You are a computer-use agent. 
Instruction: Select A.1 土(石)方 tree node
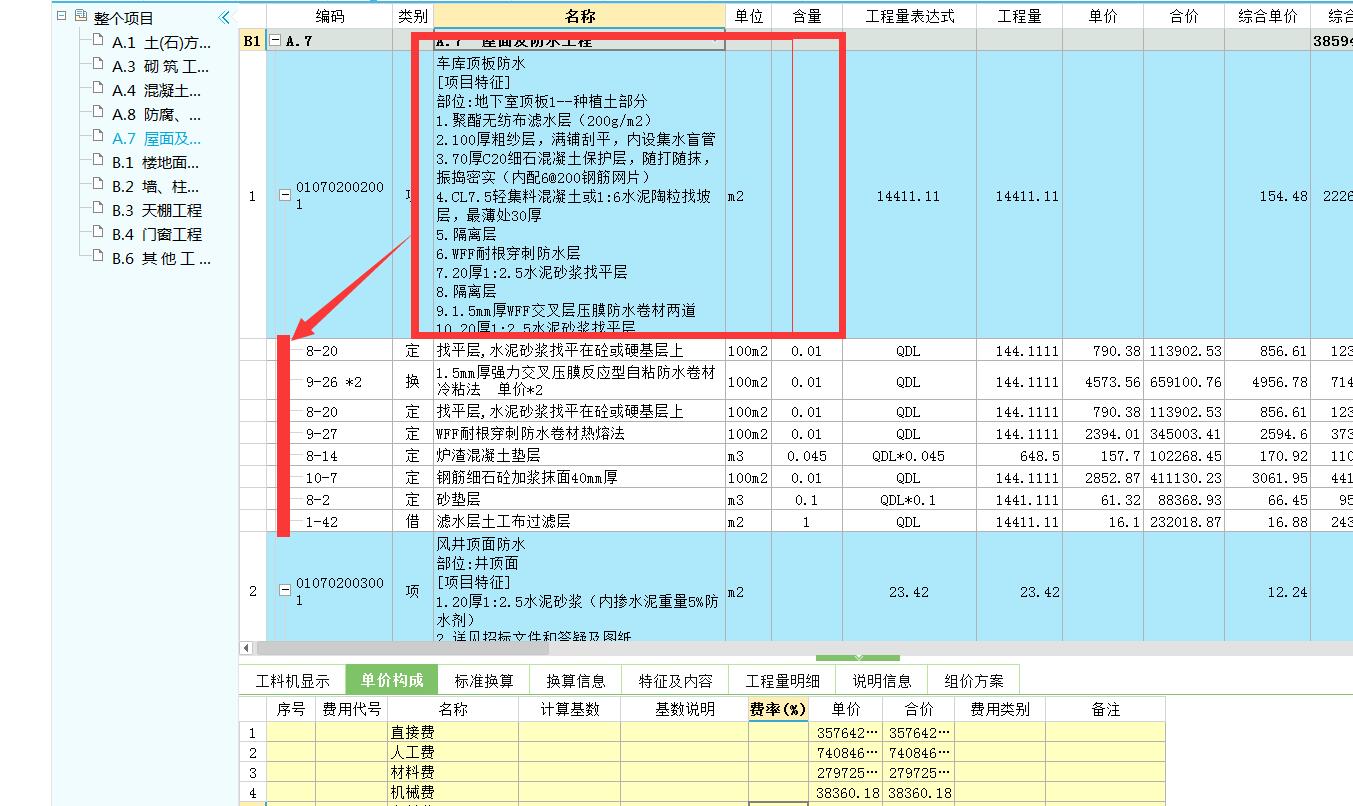[x=161, y=42]
